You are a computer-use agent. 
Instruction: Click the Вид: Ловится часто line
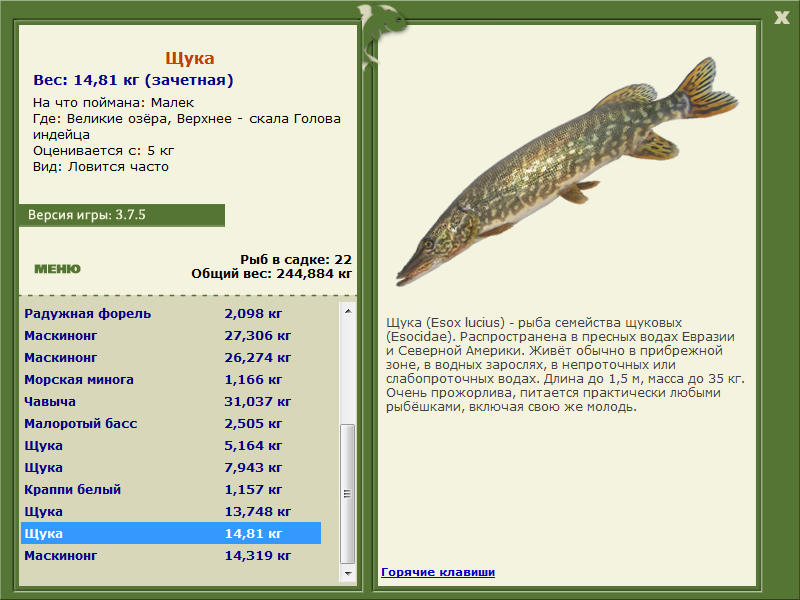pyautogui.click(x=101, y=166)
